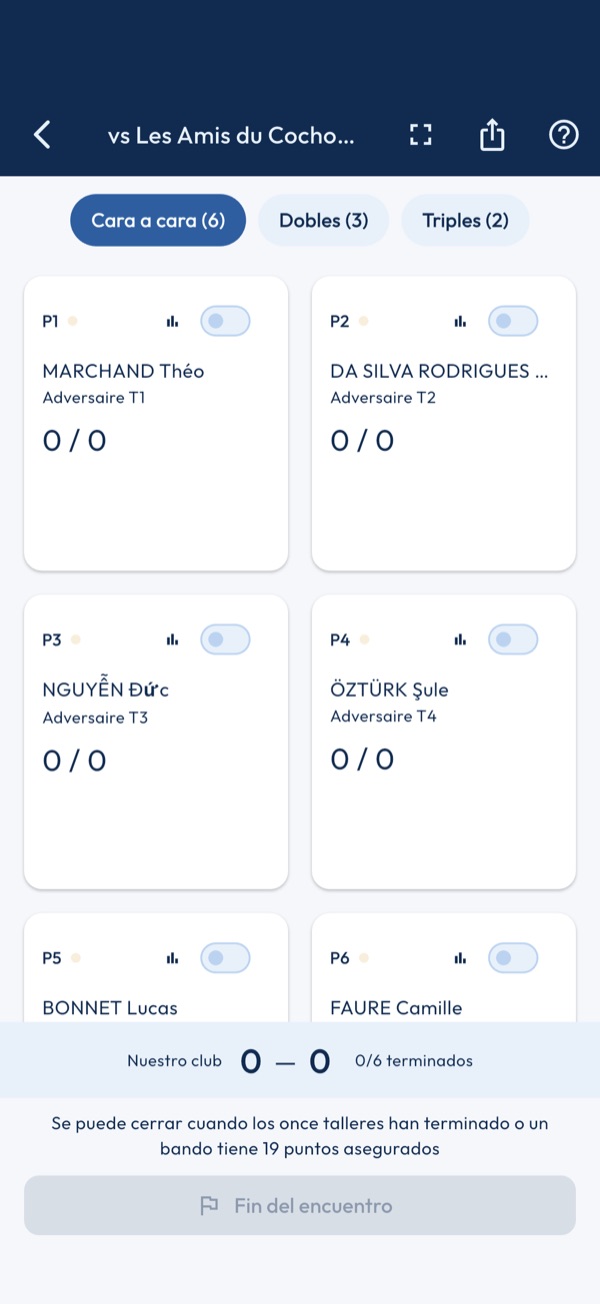
Task: Enable the switch on BONNET Lucas card
Action: tap(225, 958)
